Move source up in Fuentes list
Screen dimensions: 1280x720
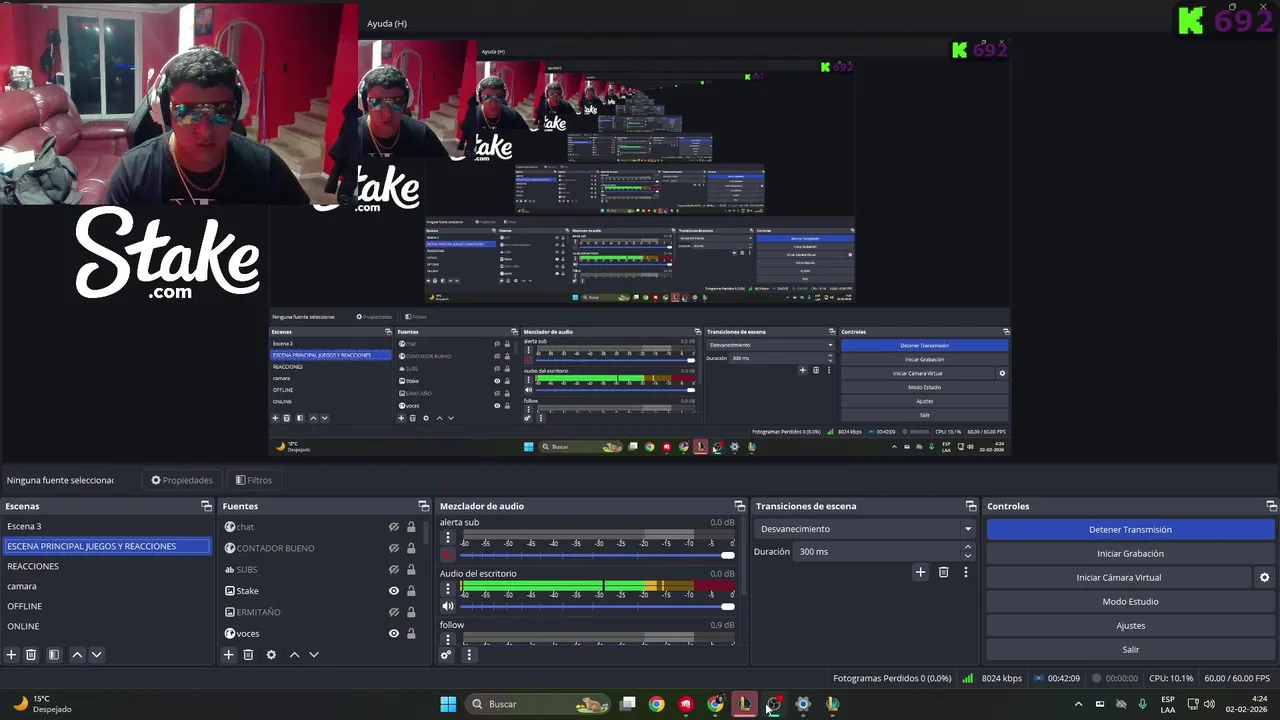[x=294, y=655]
